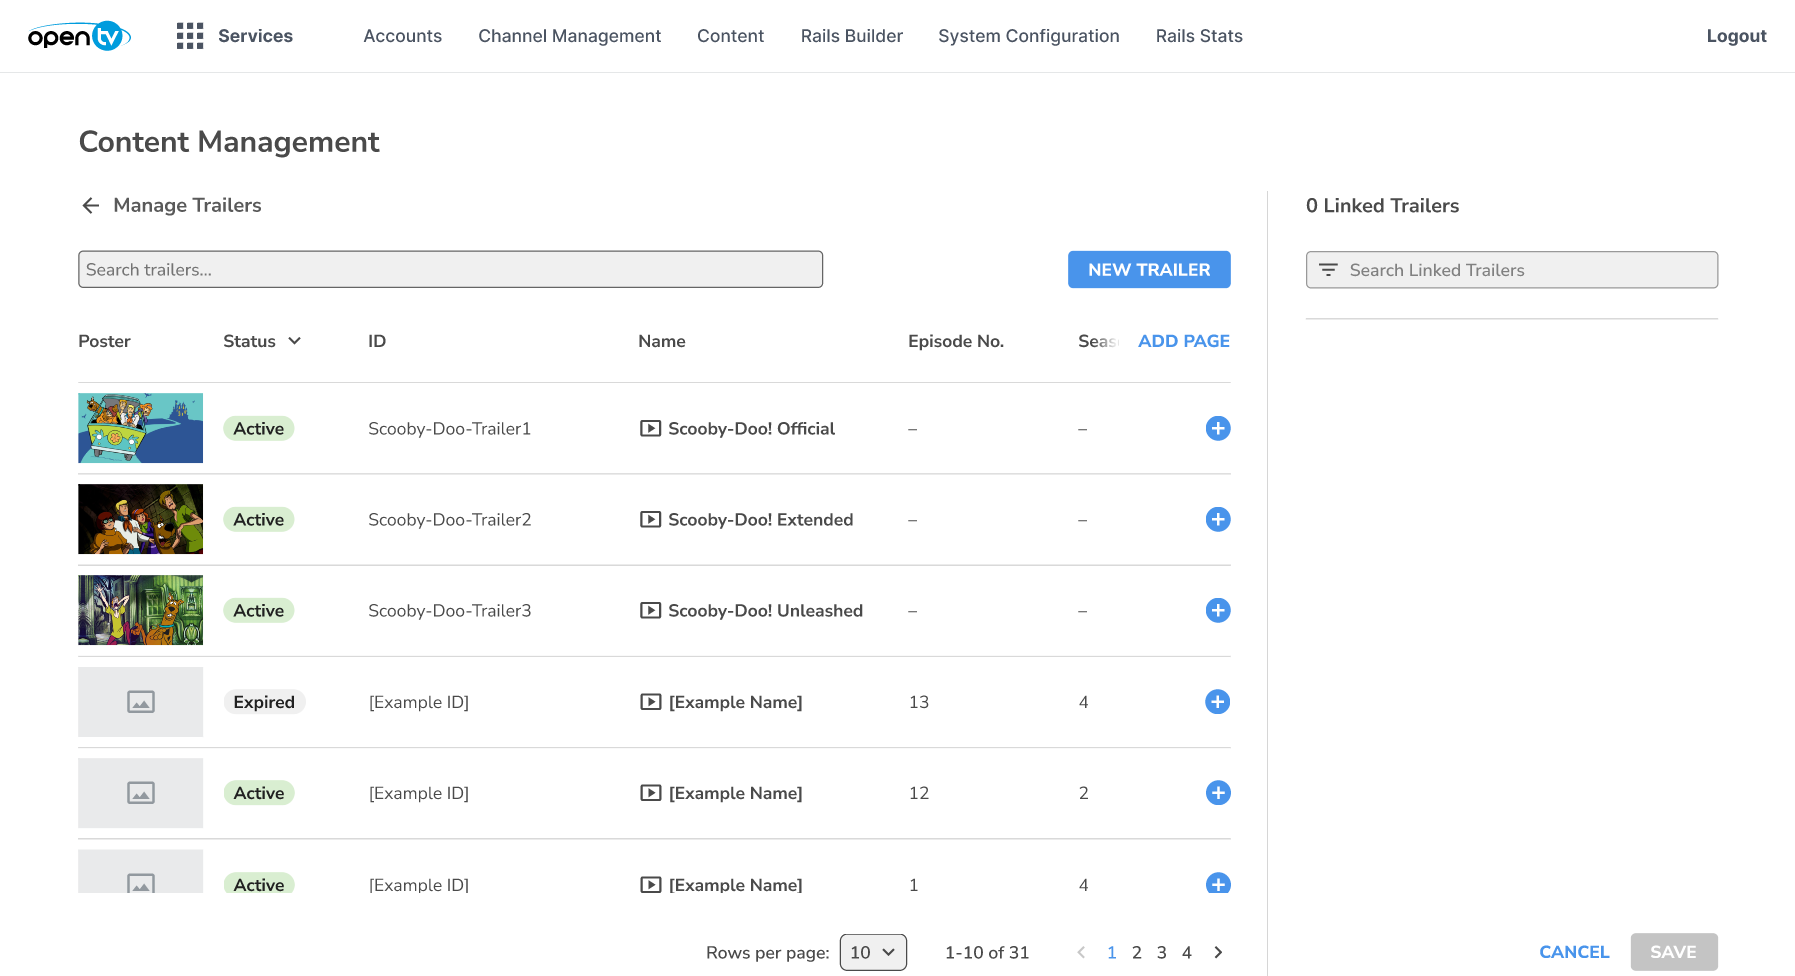The height and width of the screenshot is (976, 1795).
Task: Open the System Configuration menu
Action: [1029, 36]
